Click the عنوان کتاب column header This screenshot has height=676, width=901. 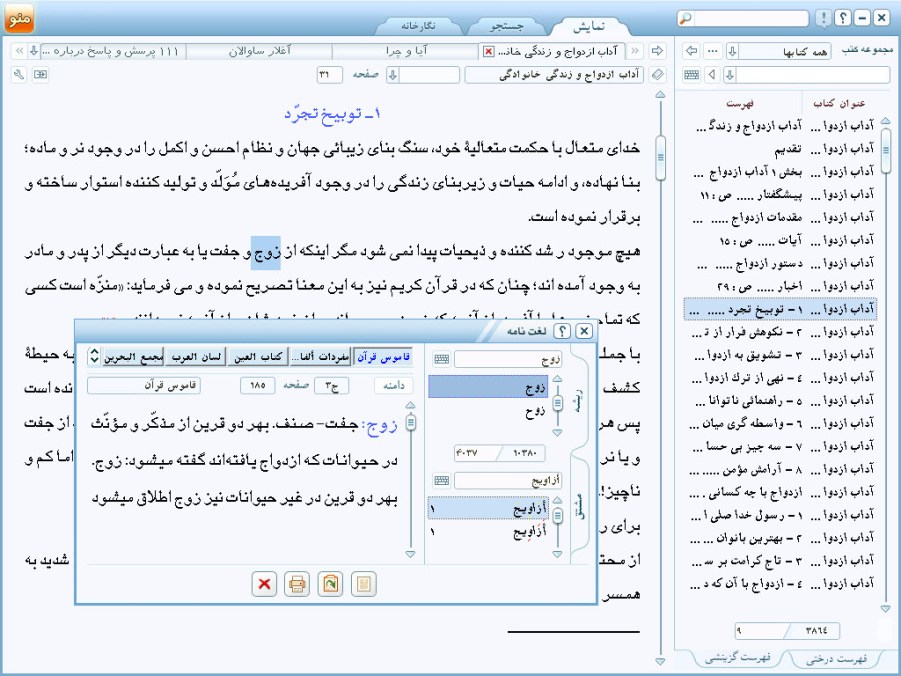tap(838, 103)
